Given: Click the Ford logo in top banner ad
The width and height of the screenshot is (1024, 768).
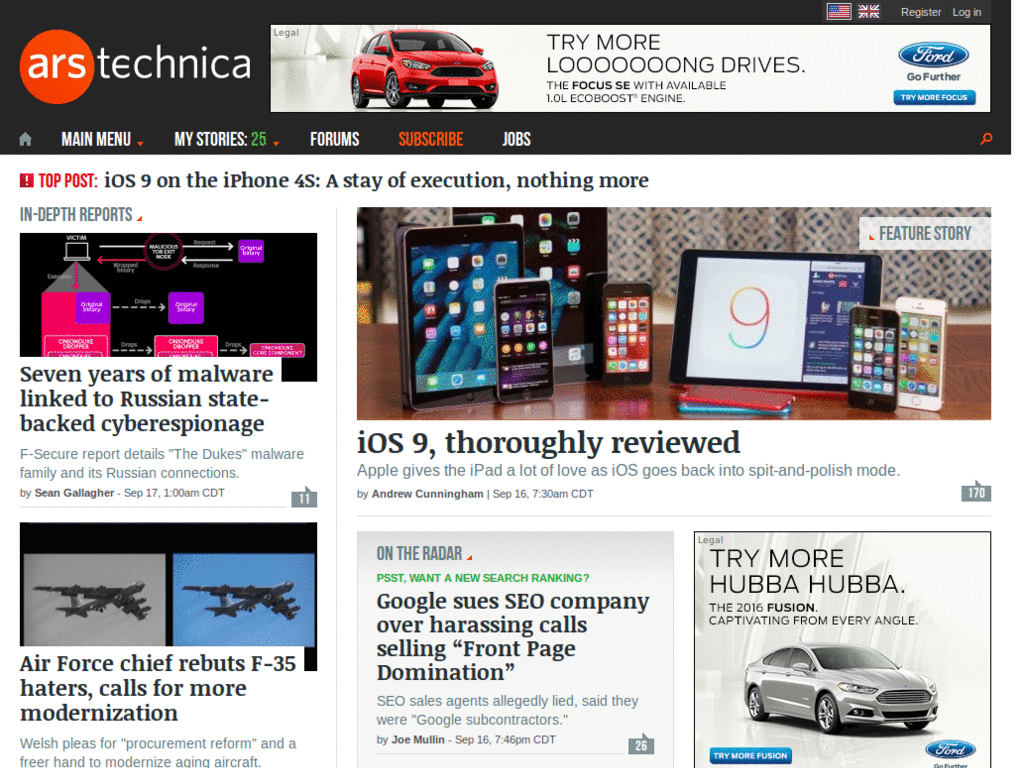Looking at the screenshot, I should [933, 56].
